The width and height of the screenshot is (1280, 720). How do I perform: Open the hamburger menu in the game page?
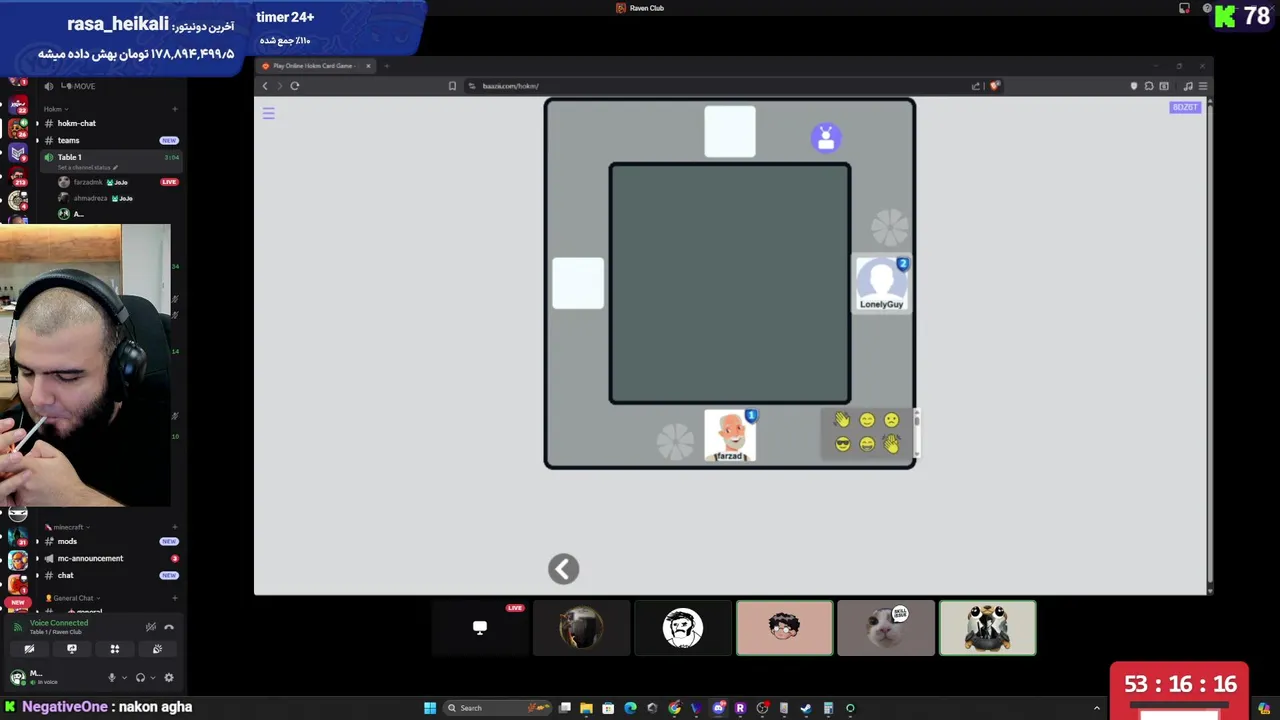268,113
